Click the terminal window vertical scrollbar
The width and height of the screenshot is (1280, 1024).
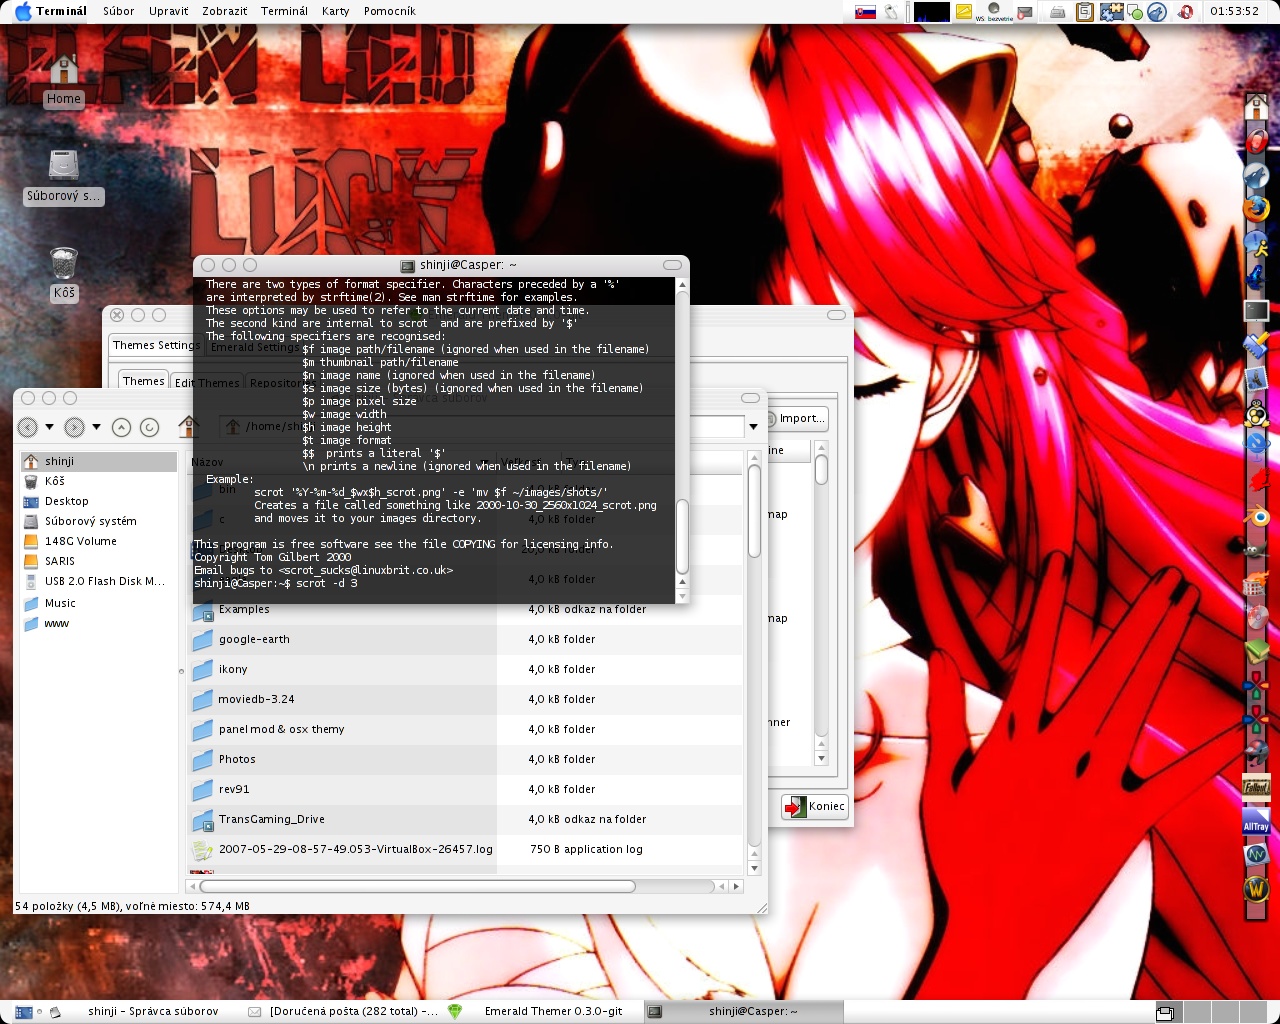point(682,535)
